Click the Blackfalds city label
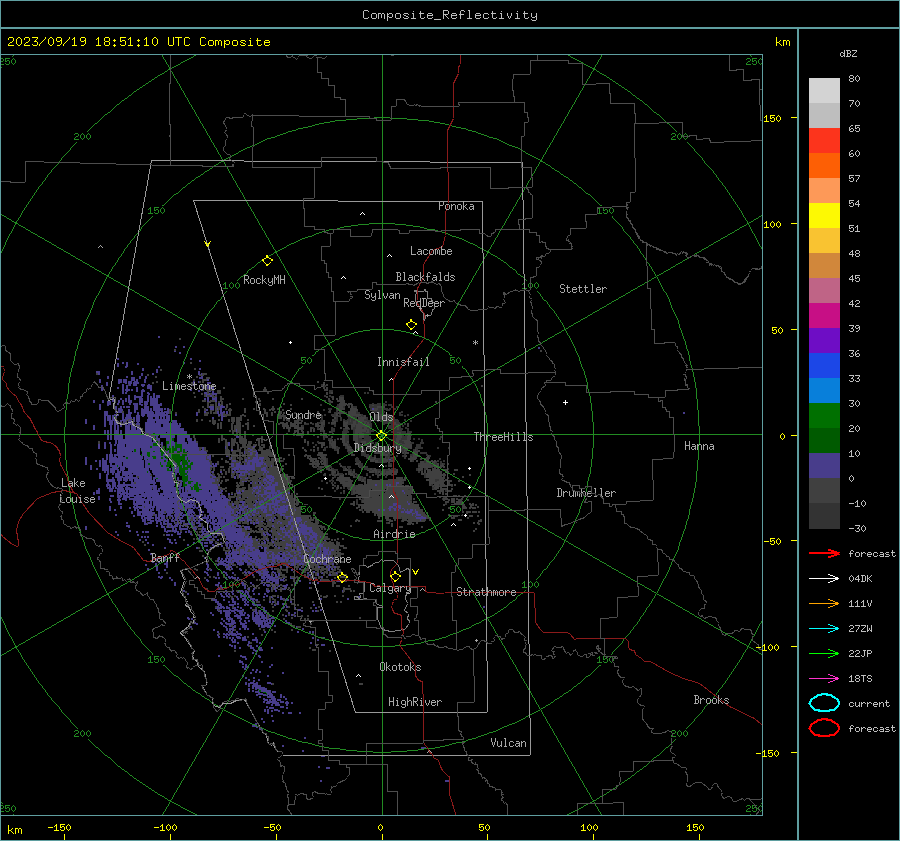 coord(425,277)
